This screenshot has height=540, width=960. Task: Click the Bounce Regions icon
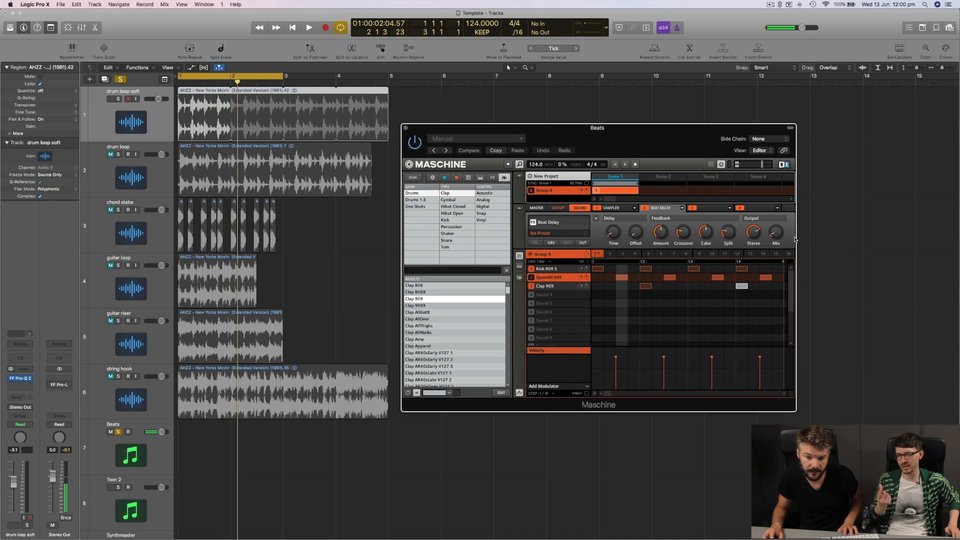pyautogui.click(x=408, y=48)
